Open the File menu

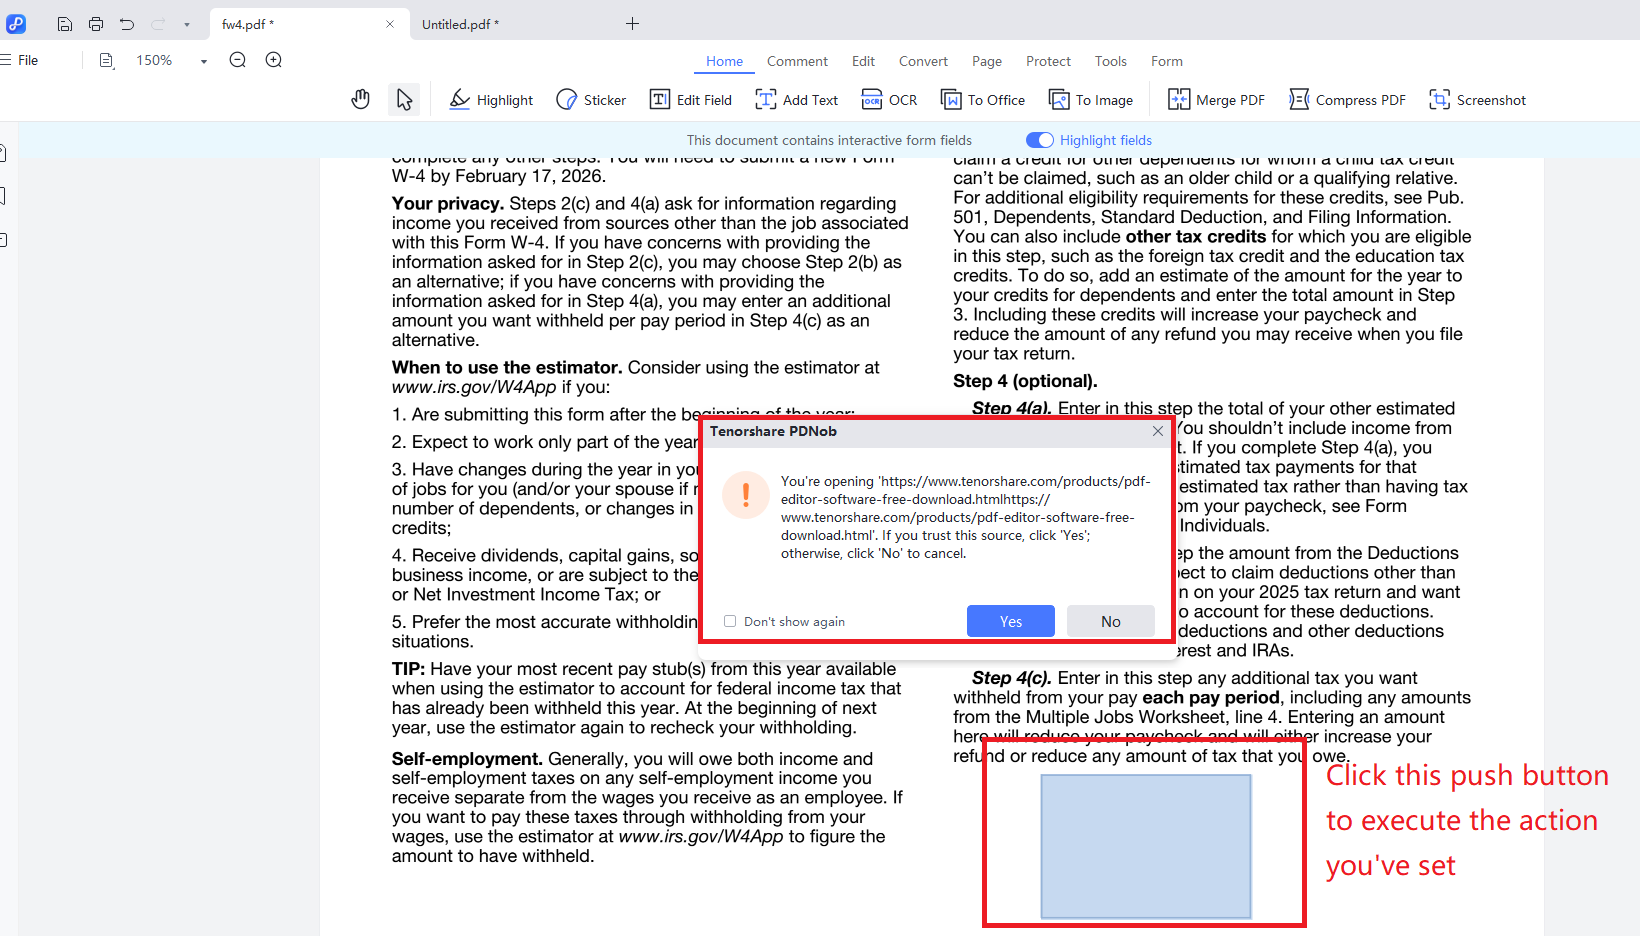click(20, 60)
